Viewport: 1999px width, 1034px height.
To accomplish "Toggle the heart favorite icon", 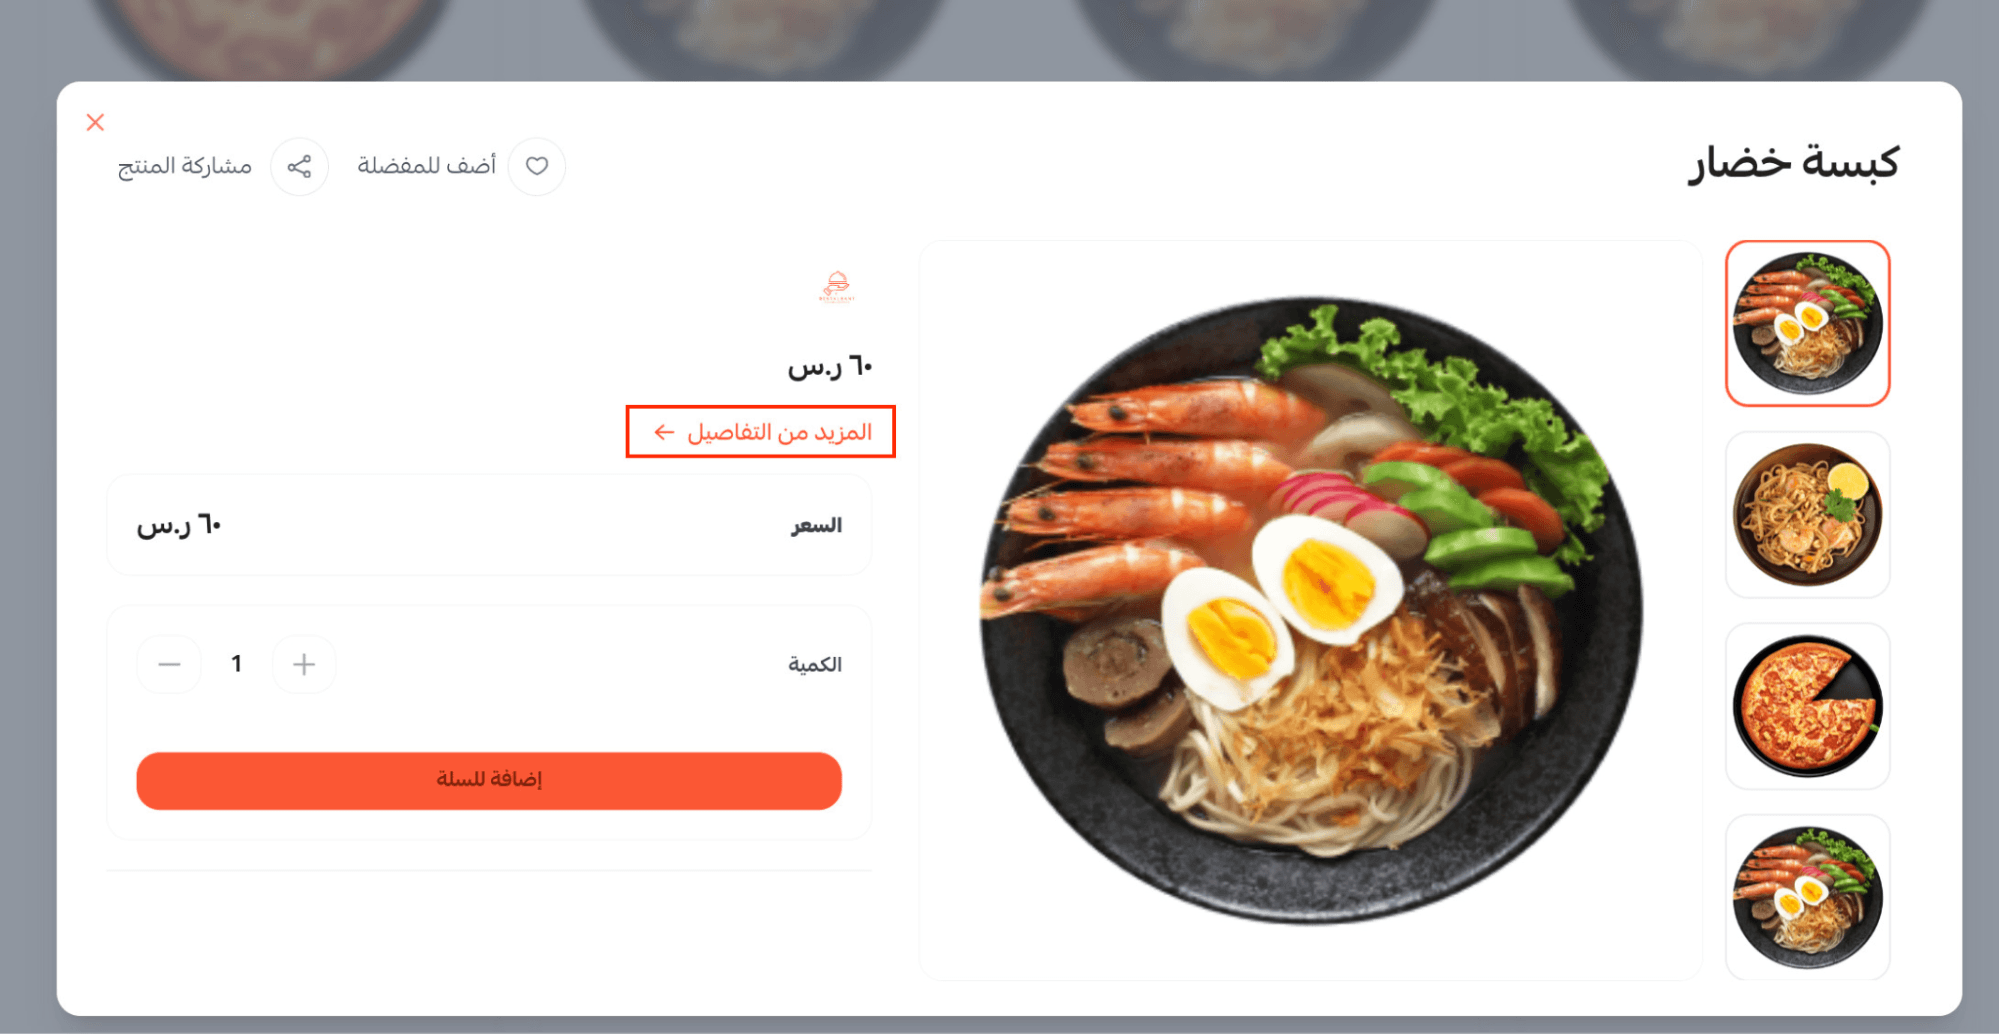I will pos(537,166).
